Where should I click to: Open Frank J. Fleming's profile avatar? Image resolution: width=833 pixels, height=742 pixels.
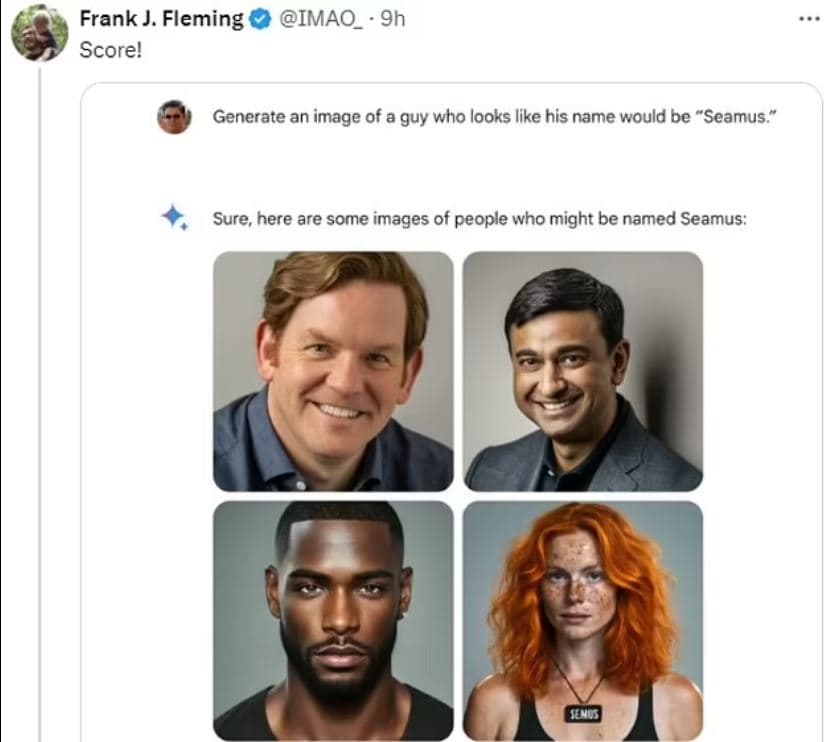(39, 33)
